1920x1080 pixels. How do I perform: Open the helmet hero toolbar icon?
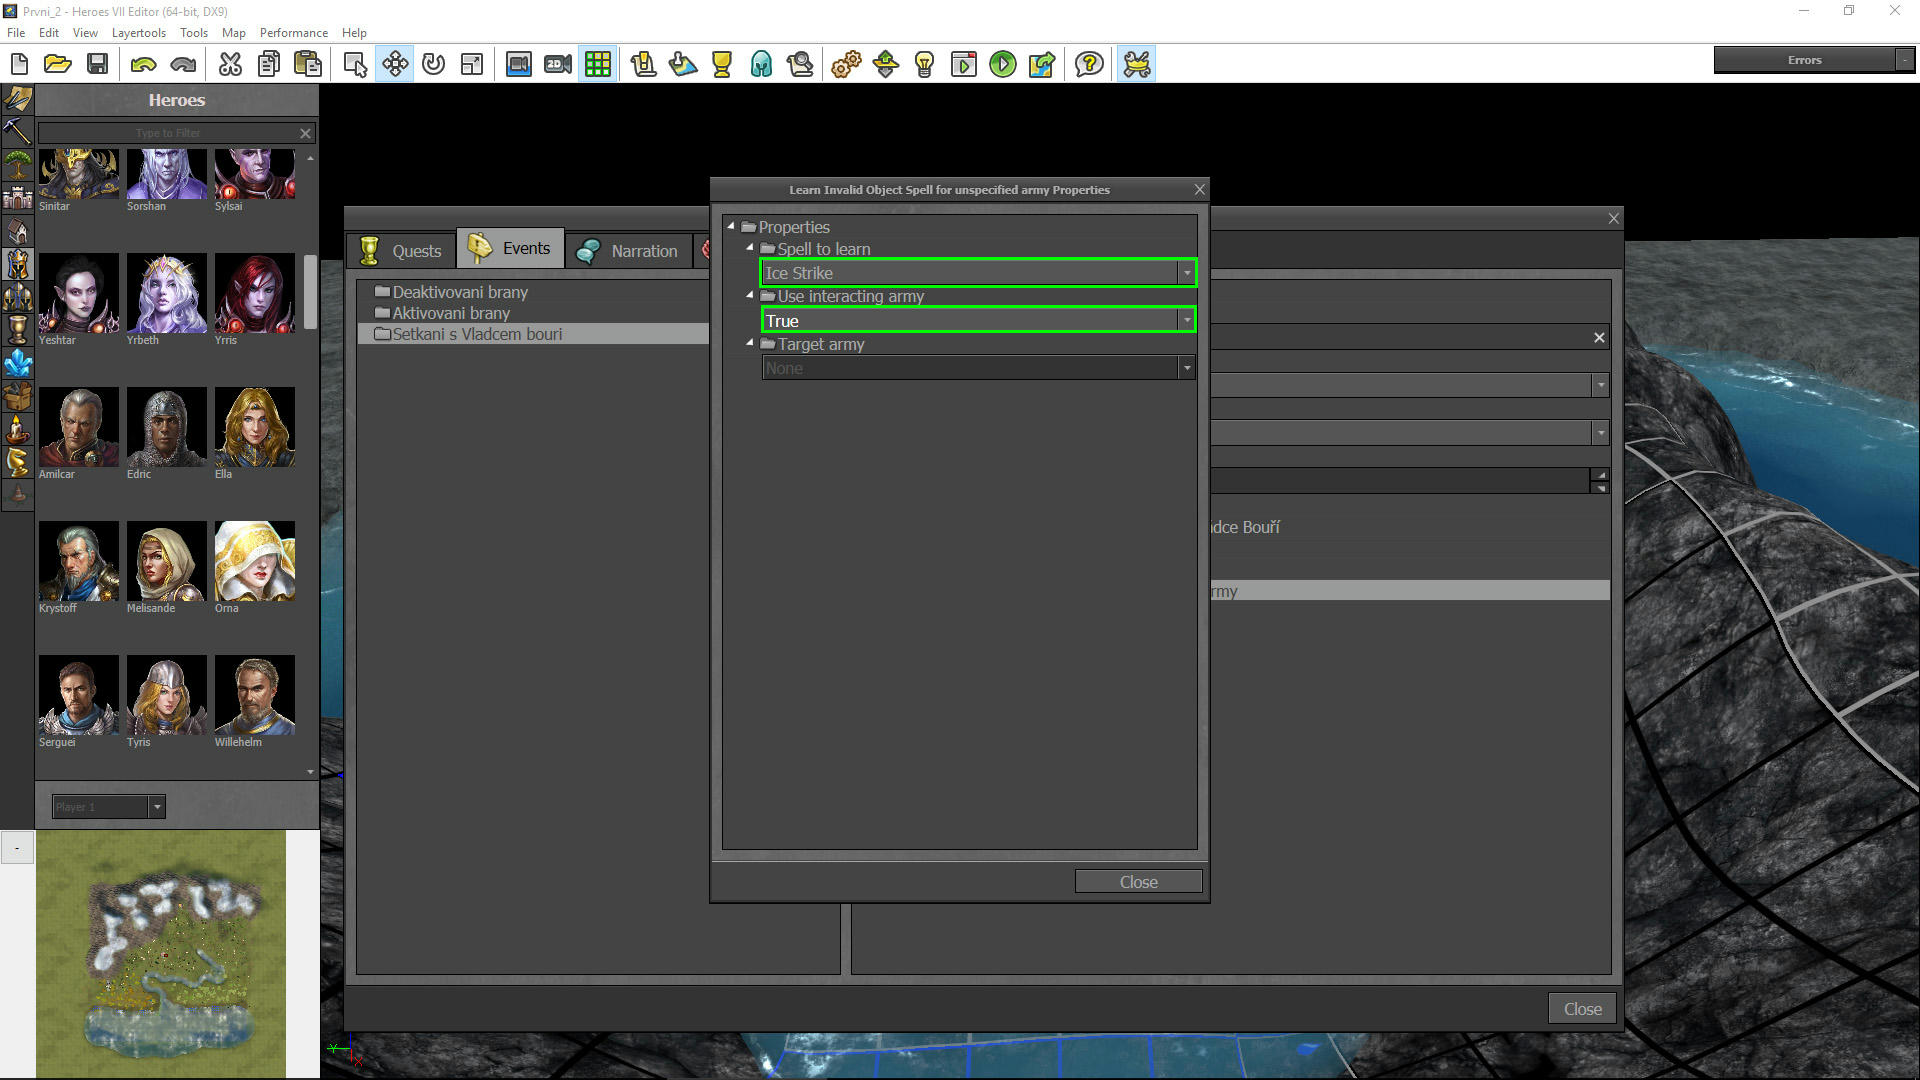761,64
